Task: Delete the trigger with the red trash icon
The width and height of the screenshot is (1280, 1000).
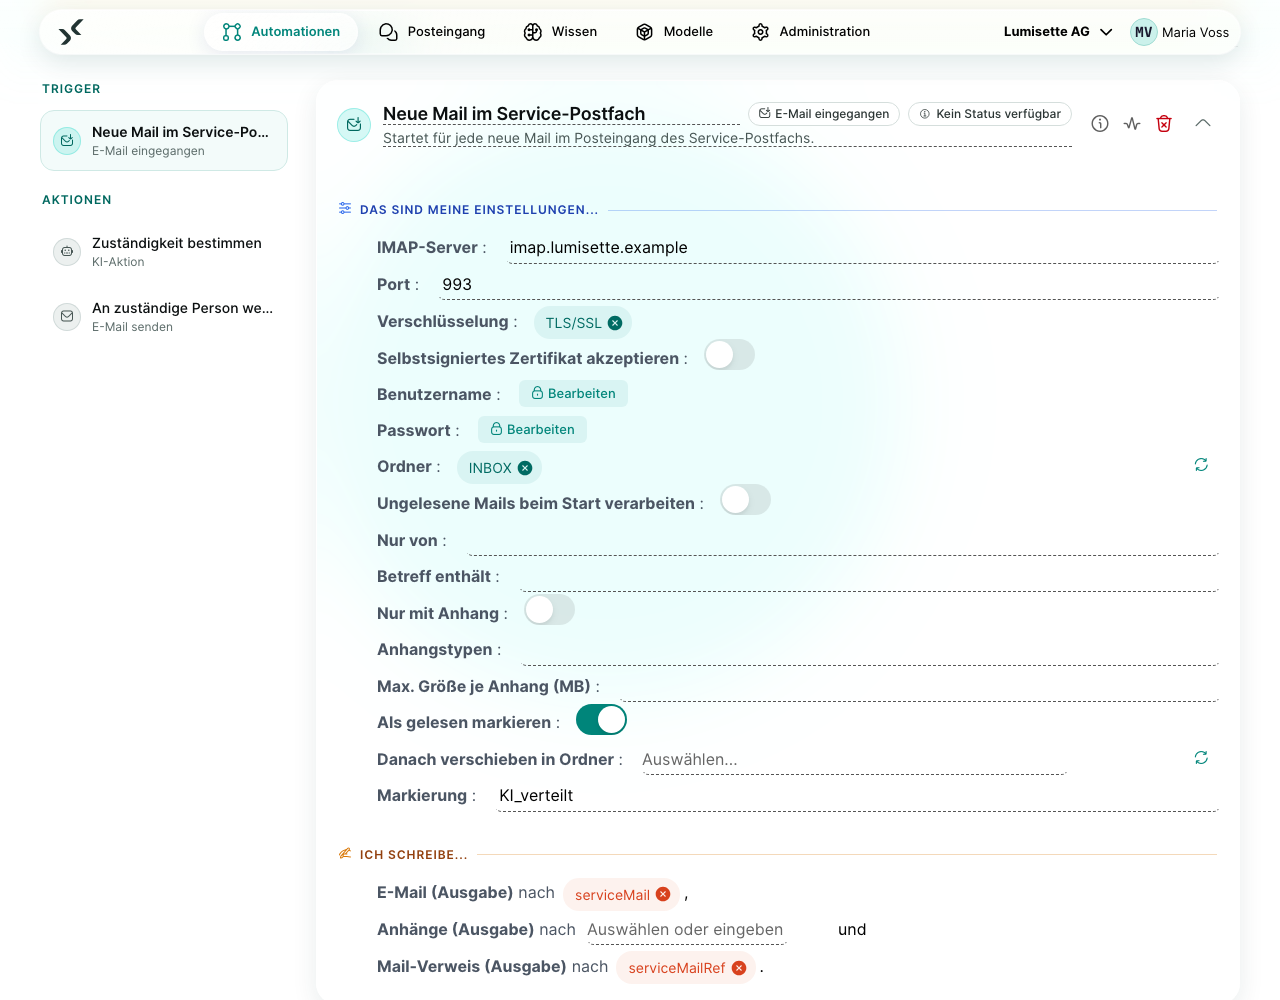Action: pyautogui.click(x=1164, y=123)
